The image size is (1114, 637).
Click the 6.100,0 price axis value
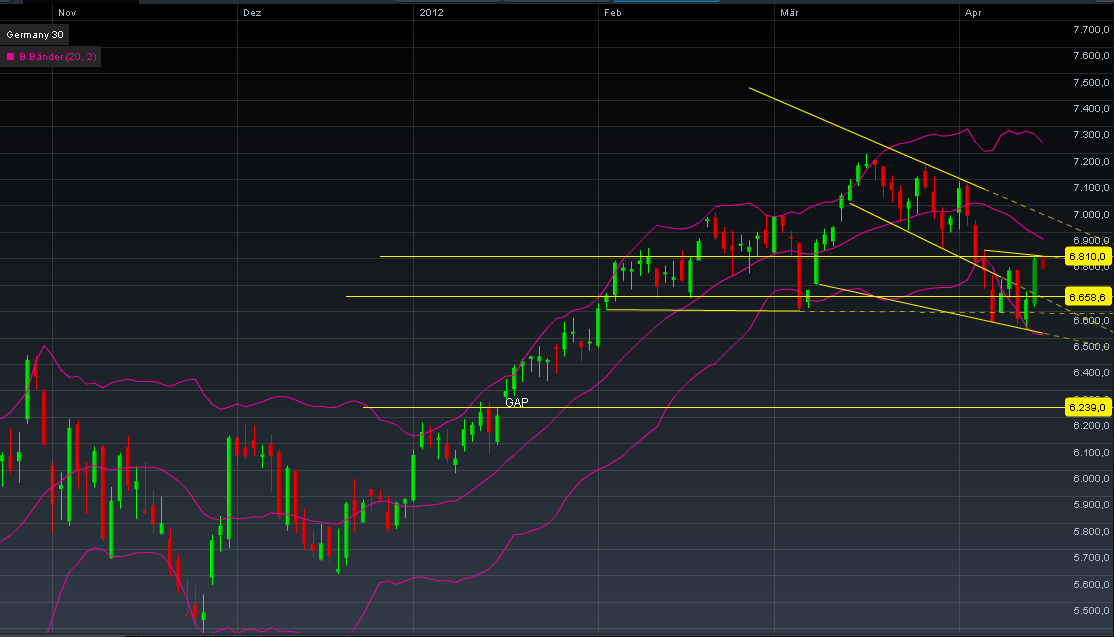[1091, 452]
